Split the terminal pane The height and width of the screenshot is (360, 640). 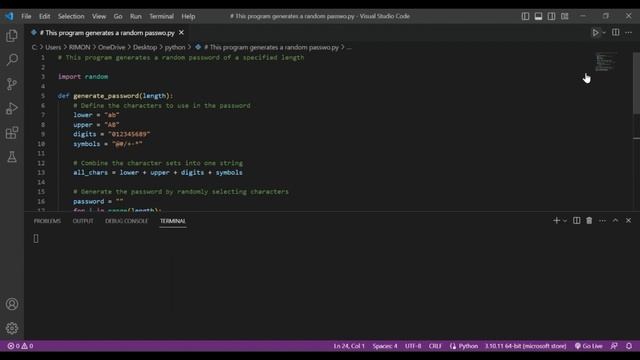pyautogui.click(x=576, y=220)
